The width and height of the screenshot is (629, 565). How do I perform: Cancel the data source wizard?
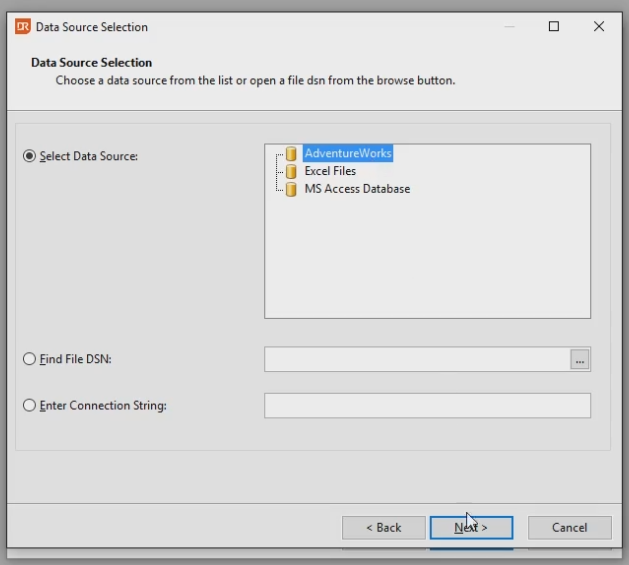(569, 527)
